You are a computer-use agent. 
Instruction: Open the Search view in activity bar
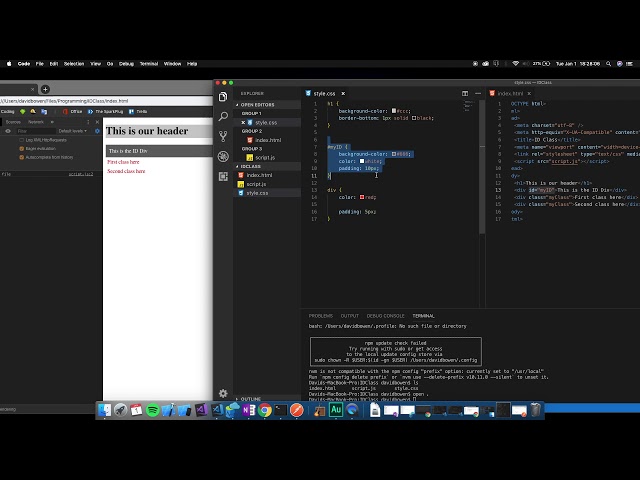(x=223, y=116)
